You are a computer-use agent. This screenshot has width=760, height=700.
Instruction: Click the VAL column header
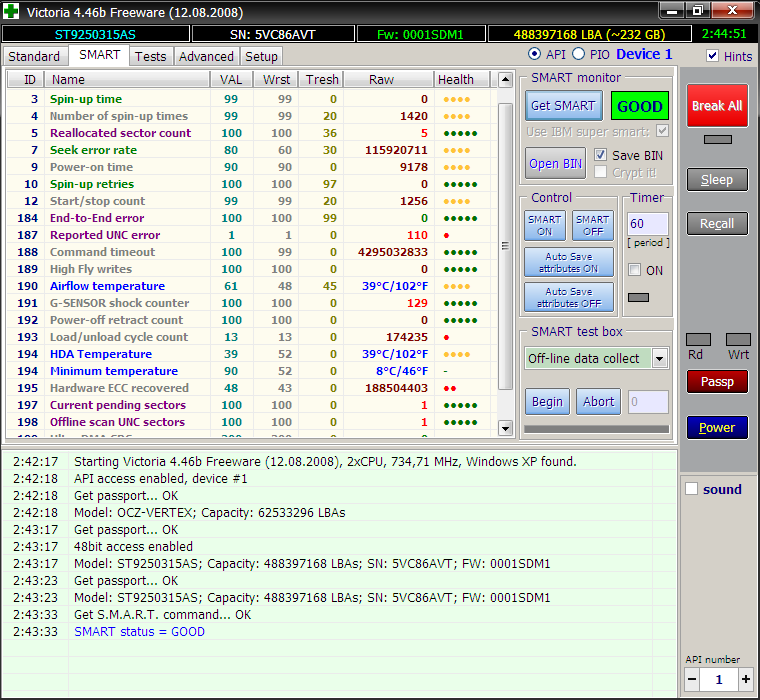[231, 80]
